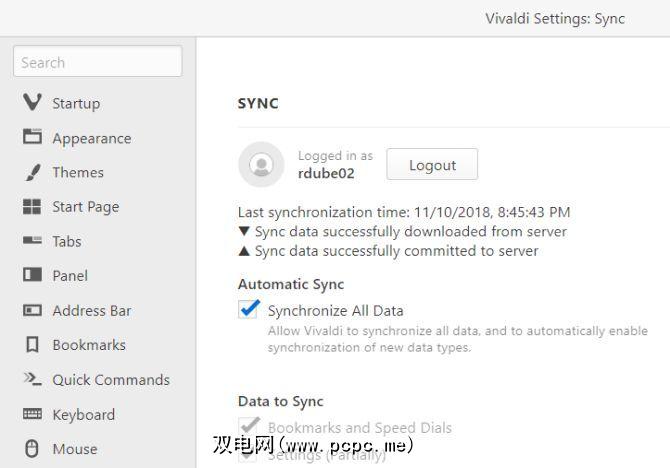The height and width of the screenshot is (468, 670).
Task: Click the Vivaldi Startup icon in sidebar
Action: [32, 103]
